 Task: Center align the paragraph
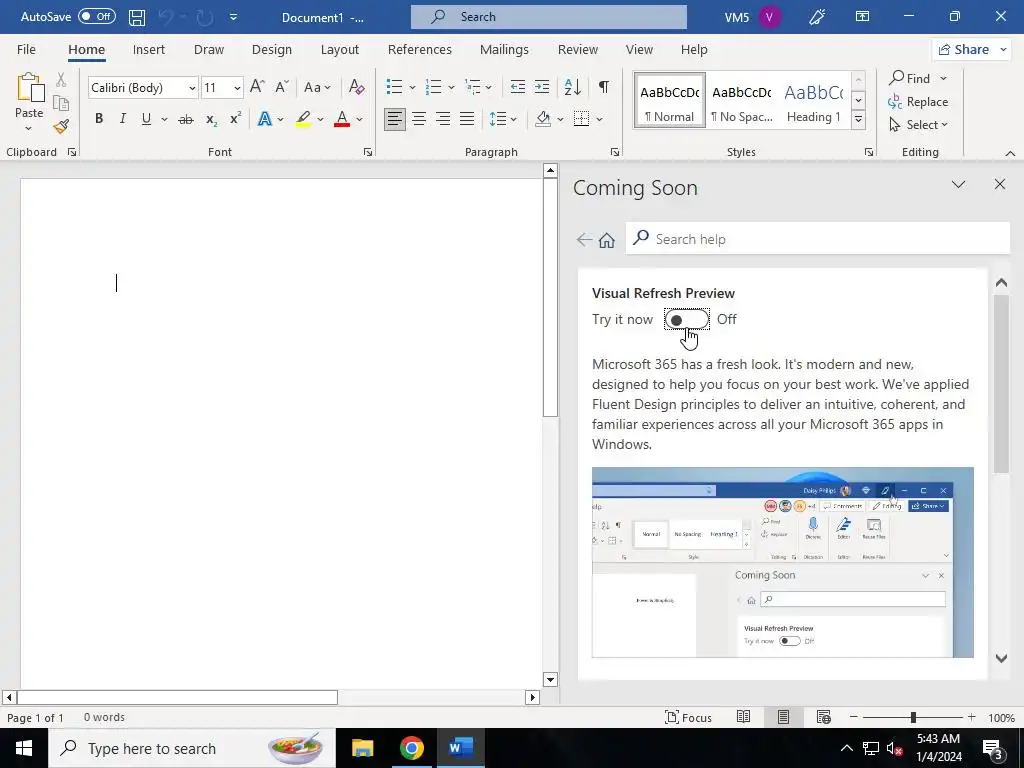(419, 119)
